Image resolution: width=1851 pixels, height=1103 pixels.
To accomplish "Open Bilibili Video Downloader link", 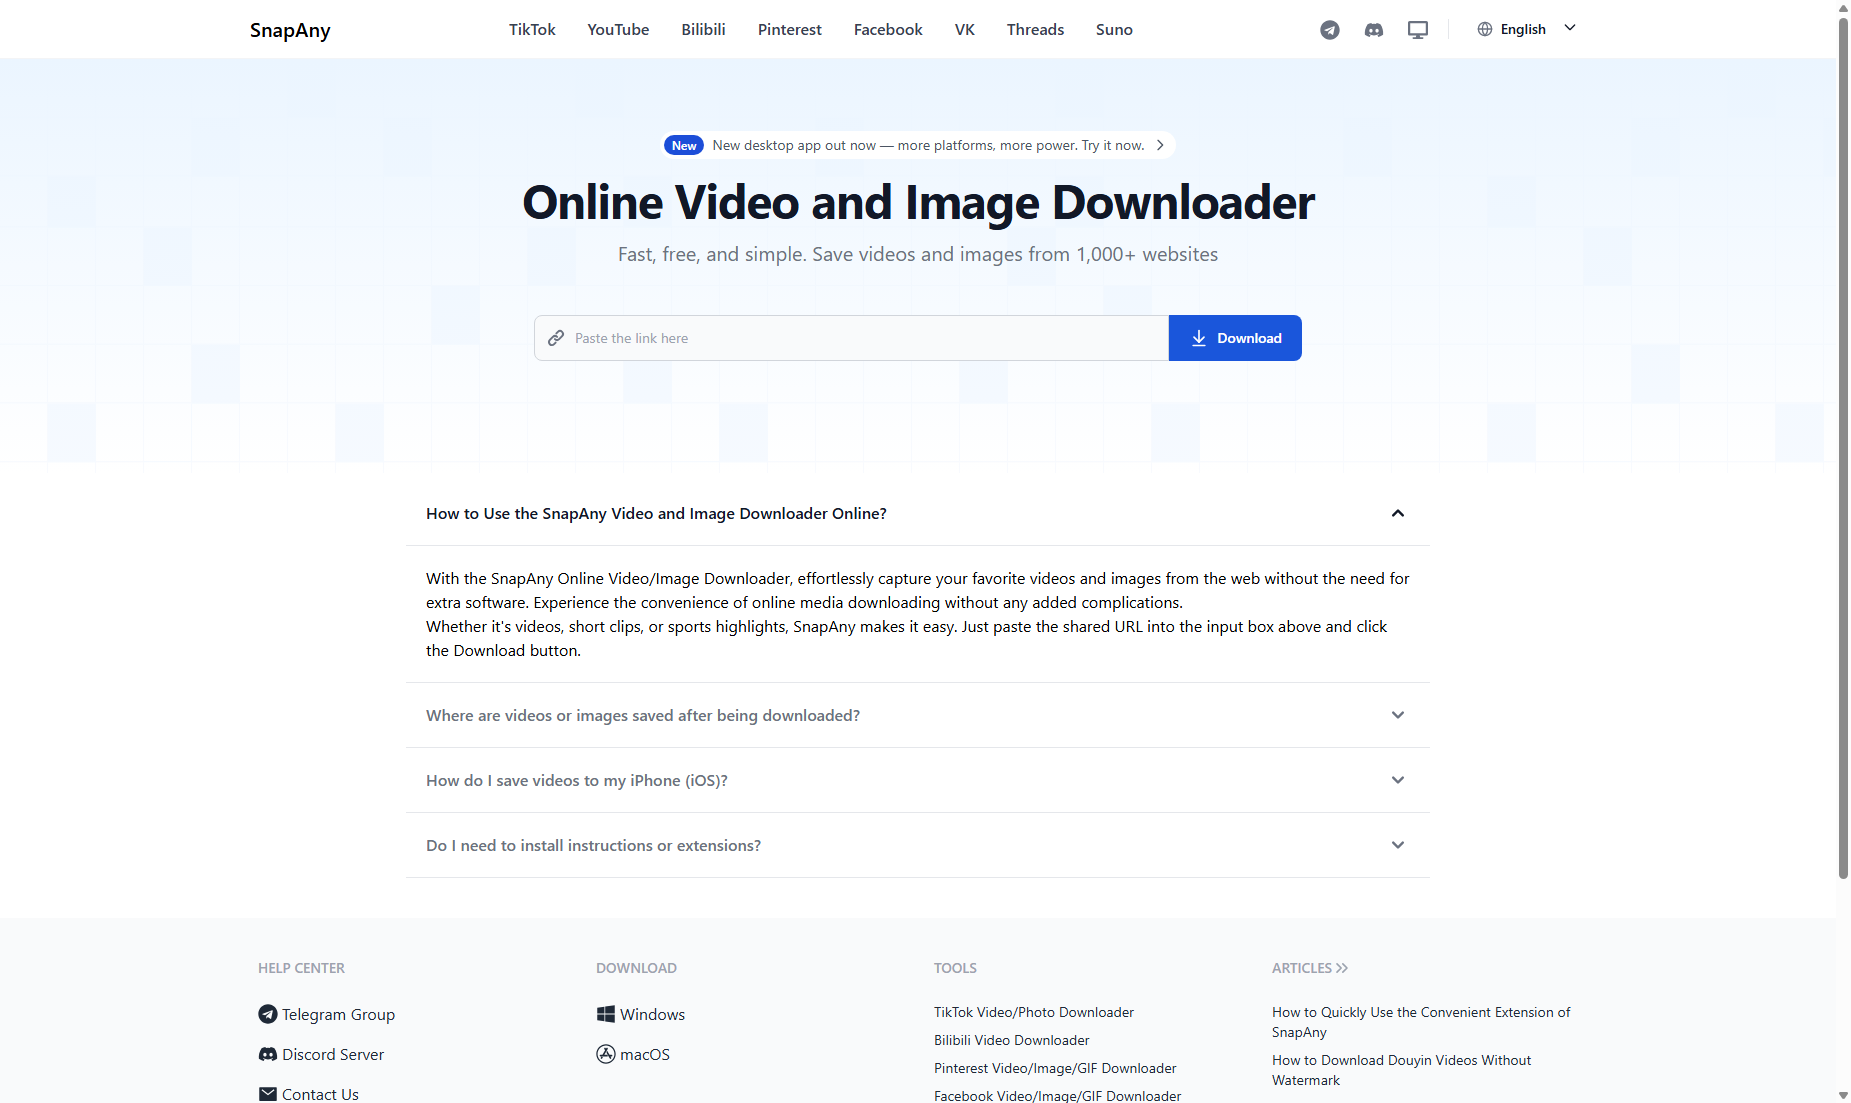I will point(1012,1040).
